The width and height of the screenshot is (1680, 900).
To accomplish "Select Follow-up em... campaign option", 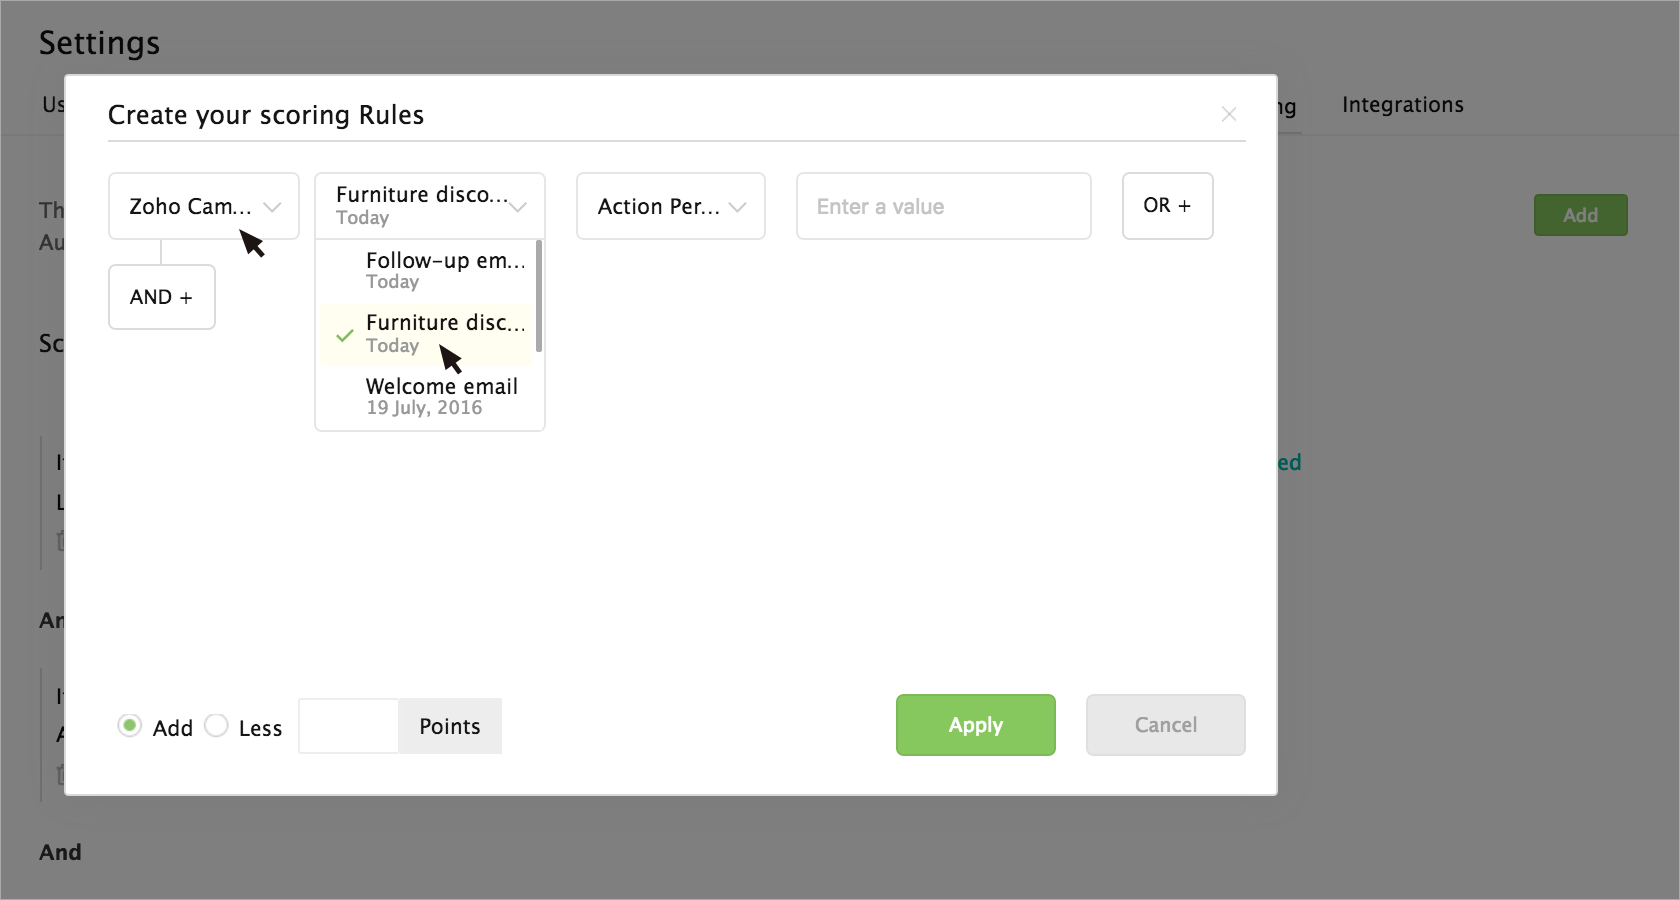I will coord(427,271).
